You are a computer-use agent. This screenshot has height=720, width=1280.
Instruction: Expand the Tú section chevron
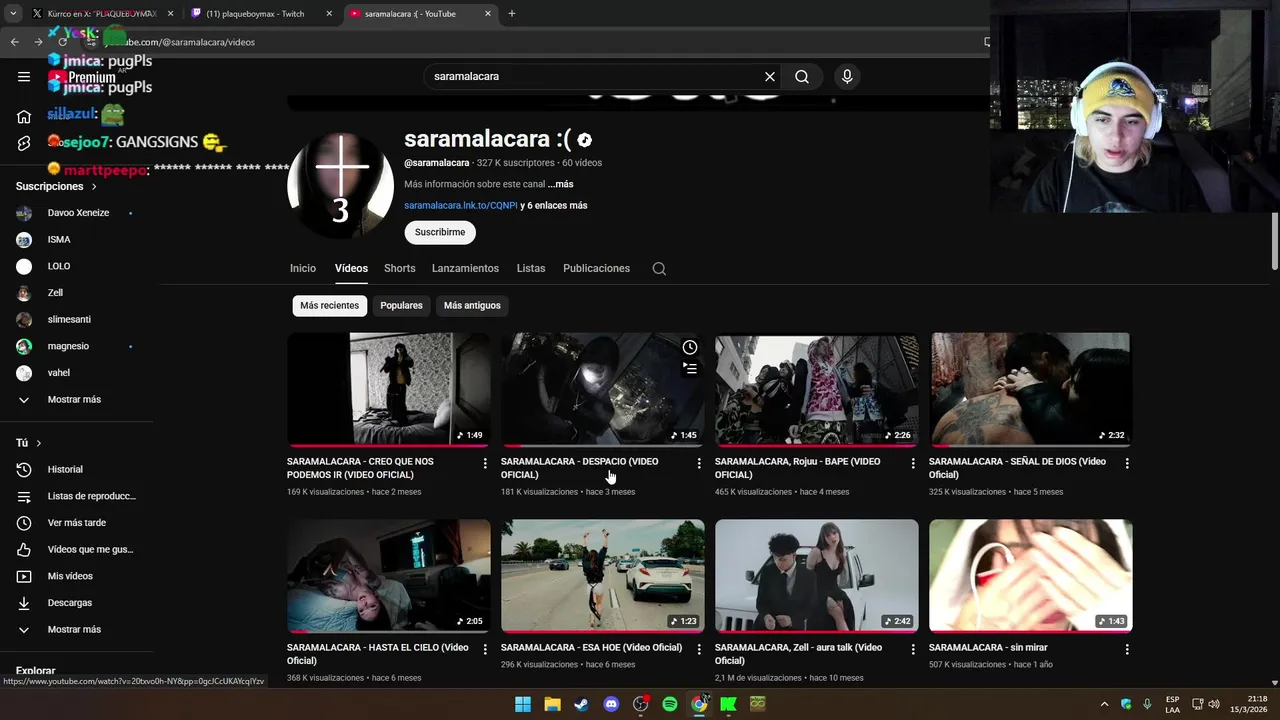(39, 443)
